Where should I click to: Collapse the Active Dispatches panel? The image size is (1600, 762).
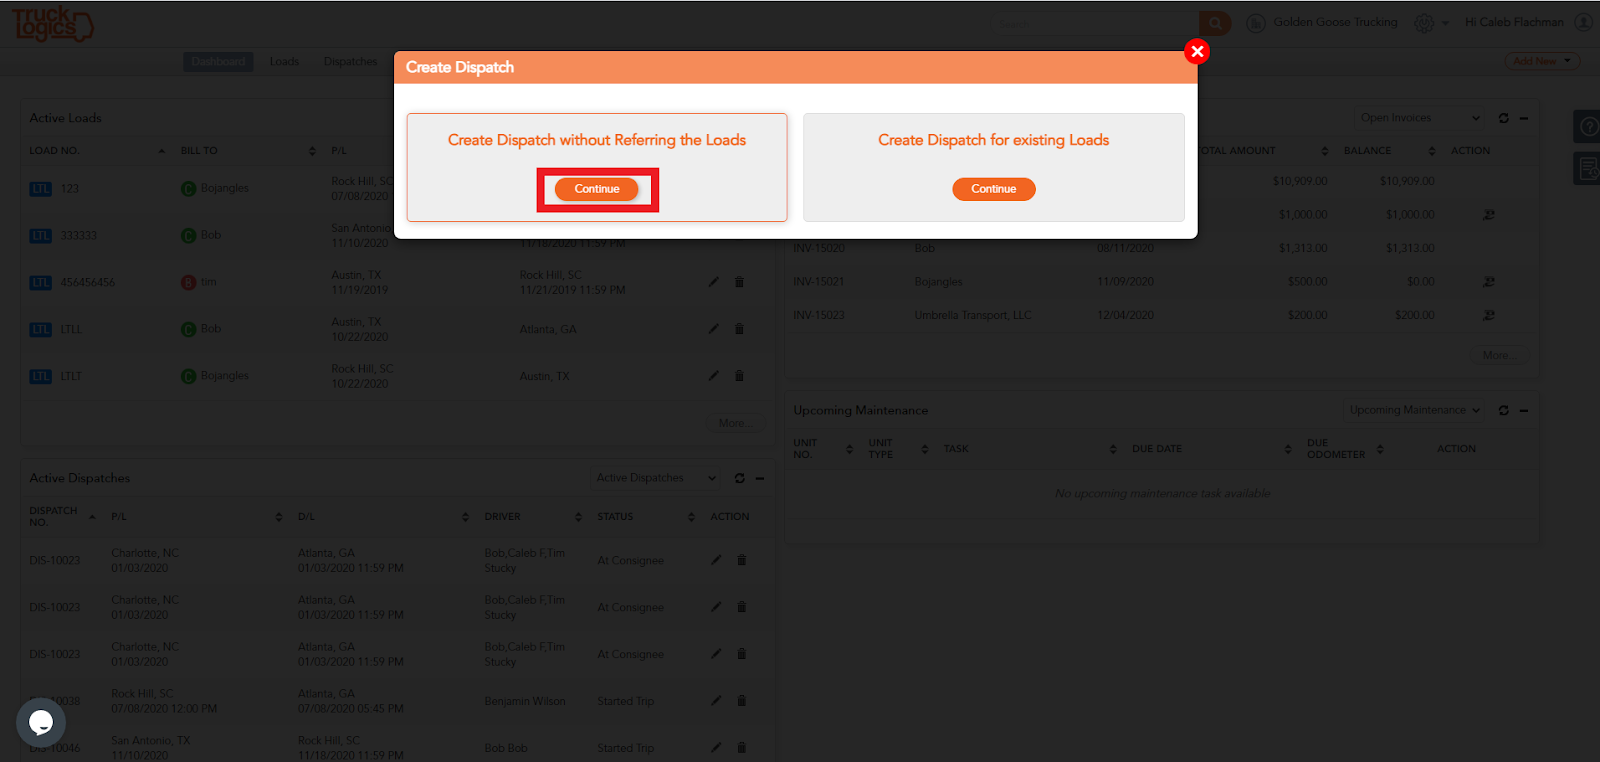click(760, 478)
